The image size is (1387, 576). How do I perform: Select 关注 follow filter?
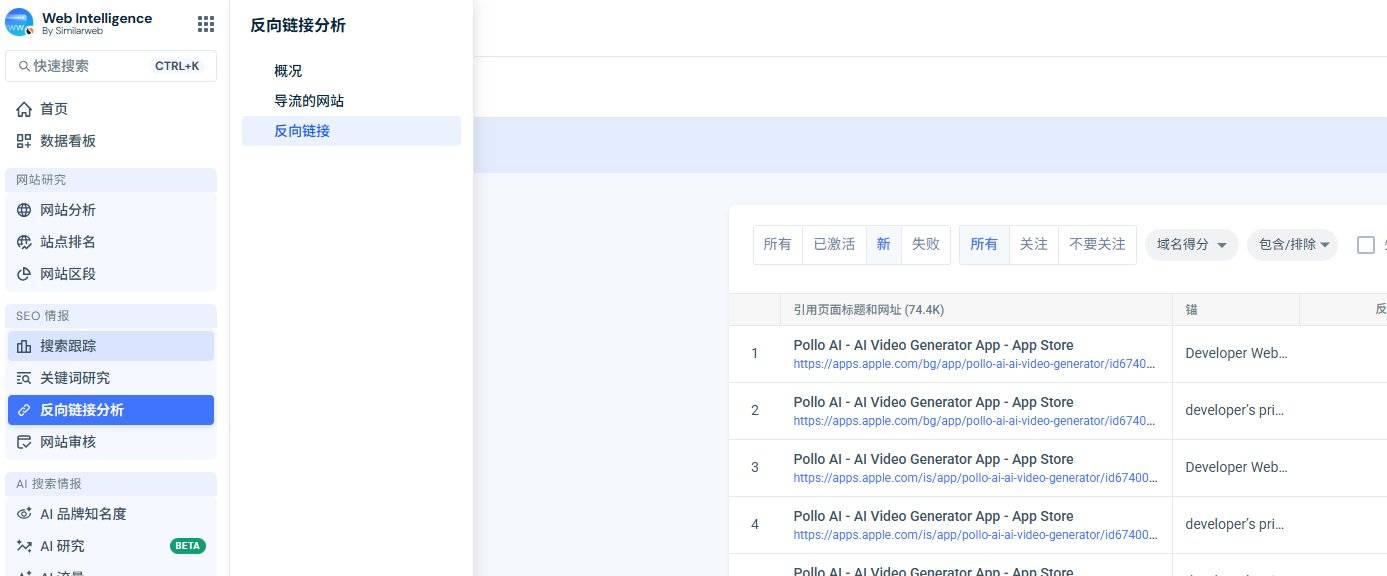click(x=1034, y=244)
